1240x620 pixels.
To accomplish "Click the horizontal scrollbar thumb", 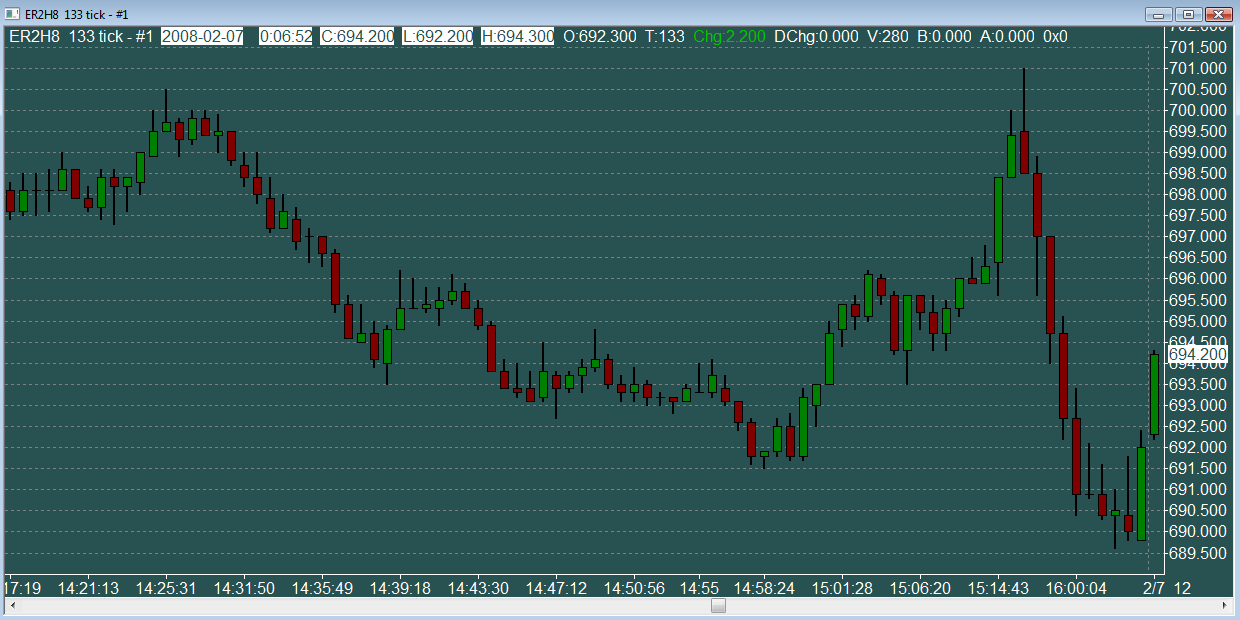I will [x=717, y=606].
